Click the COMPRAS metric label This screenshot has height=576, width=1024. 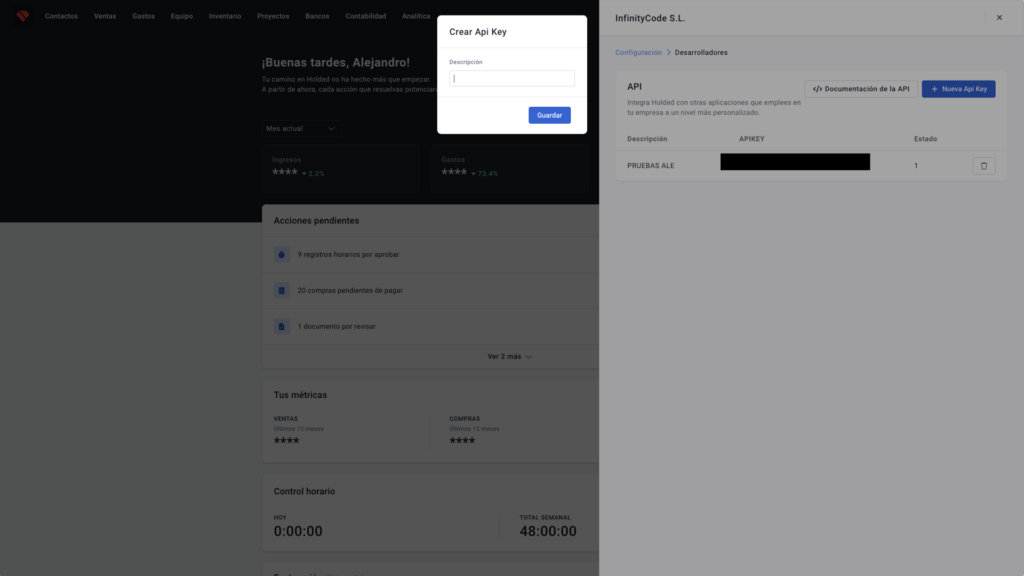464,419
